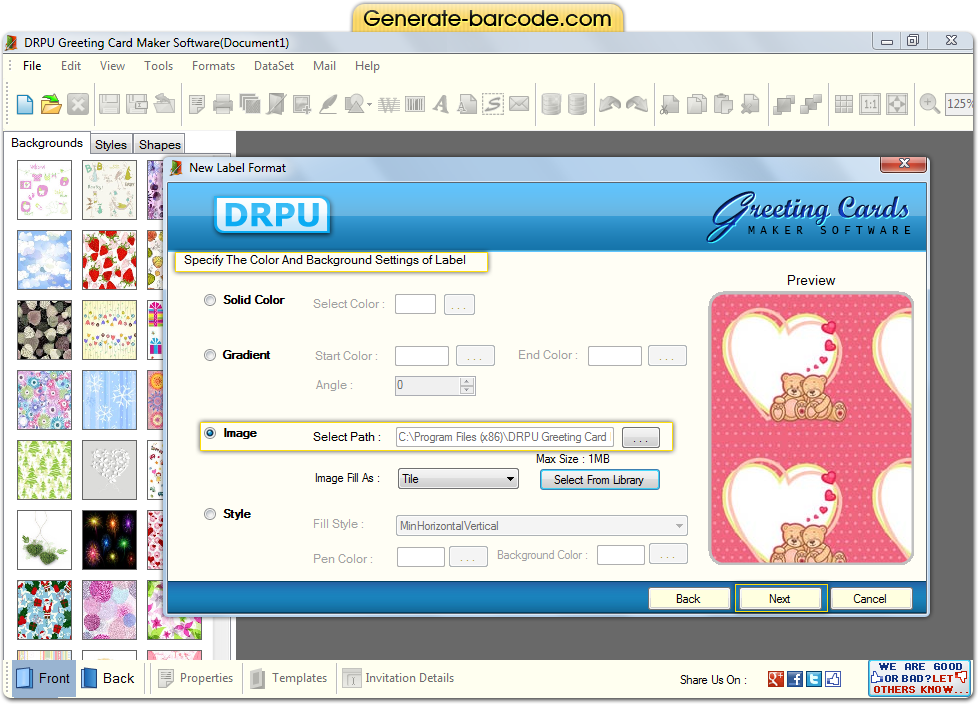Click the New document icon in toolbar

point(24,104)
